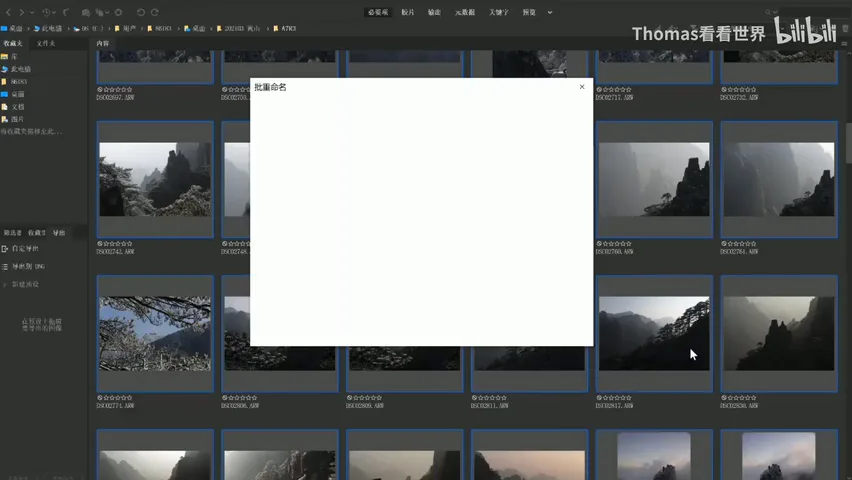Go forward using the toolbar forward arrow
Viewport: 852px width, 480px height.
22,12
